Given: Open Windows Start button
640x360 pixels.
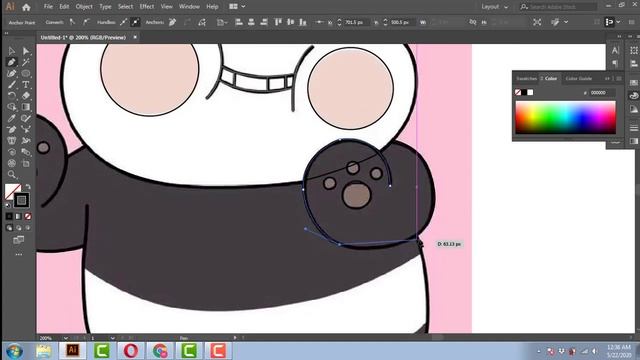Looking at the screenshot, I should pos(15,351).
